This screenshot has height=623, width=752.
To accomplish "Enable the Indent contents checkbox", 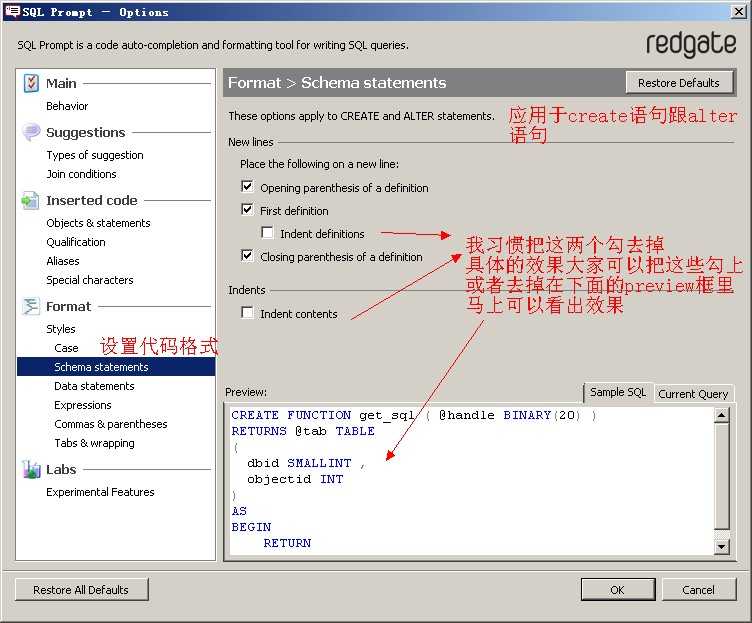I will 247,313.
